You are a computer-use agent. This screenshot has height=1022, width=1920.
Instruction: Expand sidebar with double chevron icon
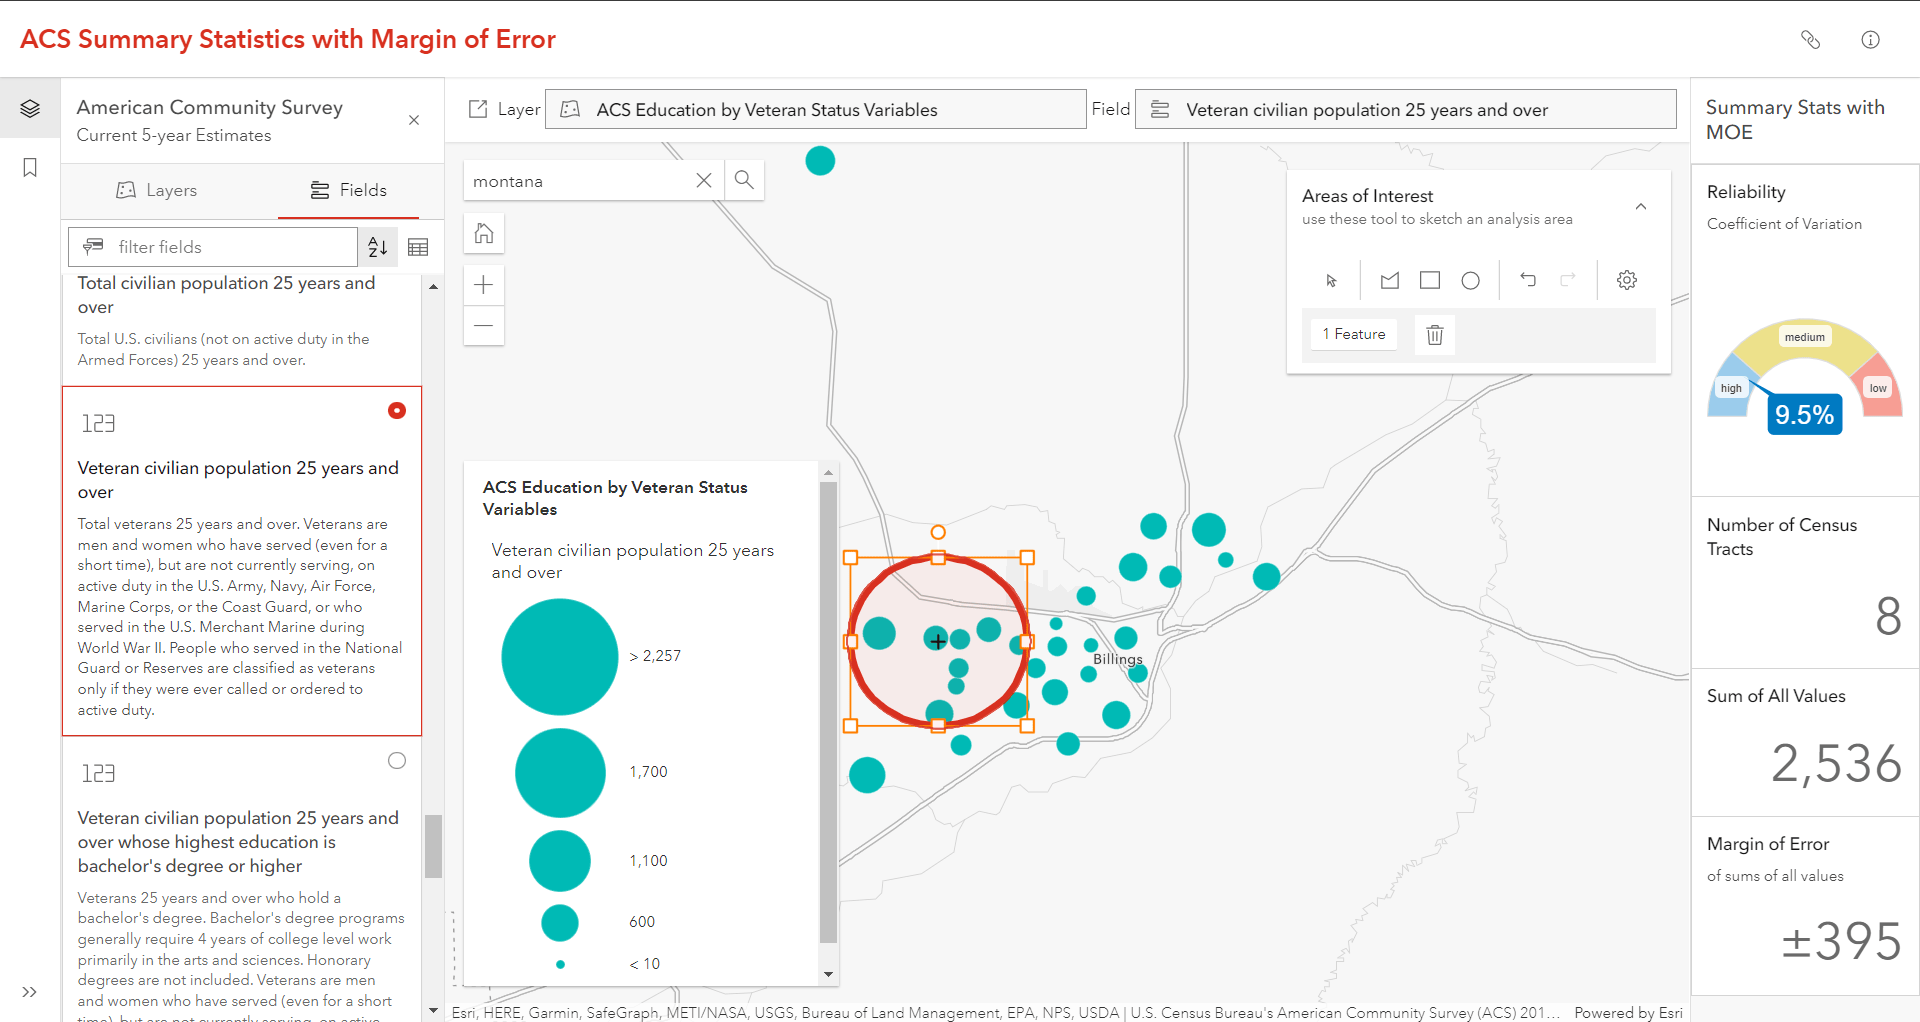point(30,992)
